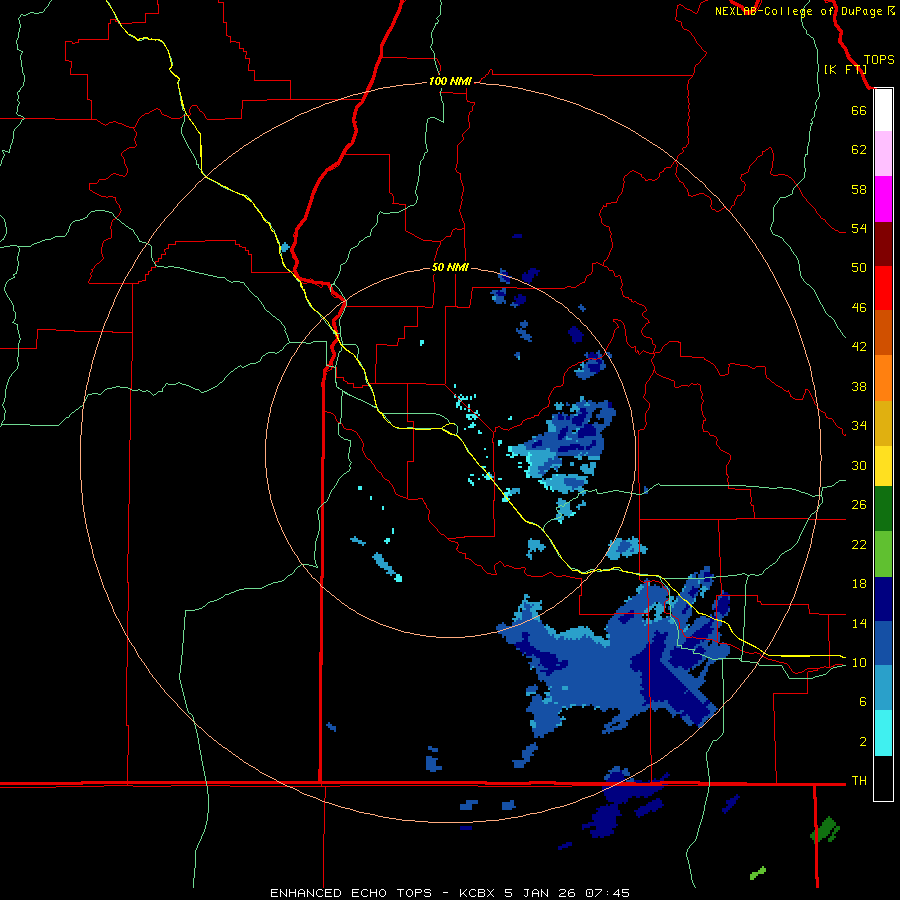900x900 pixels.
Task: Click the legend value label '2'
Action: [x=863, y=742]
